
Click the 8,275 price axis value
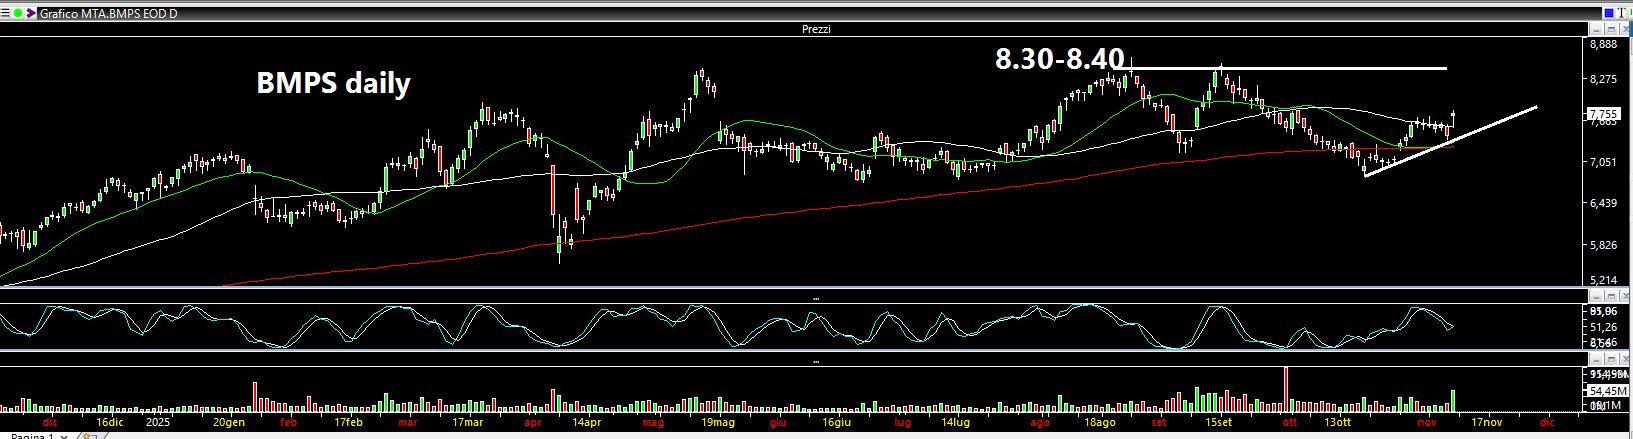point(1603,78)
